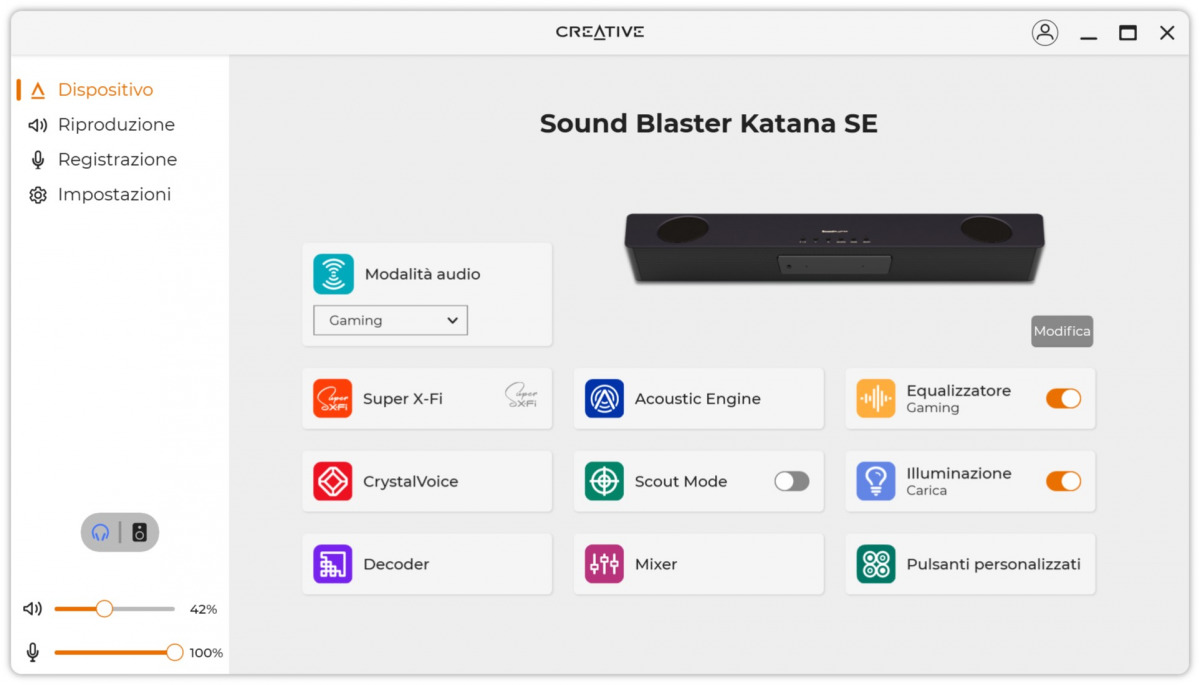Open Impostazioni from the sidebar
Screen dimensions: 1200x685
click(x=114, y=195)
